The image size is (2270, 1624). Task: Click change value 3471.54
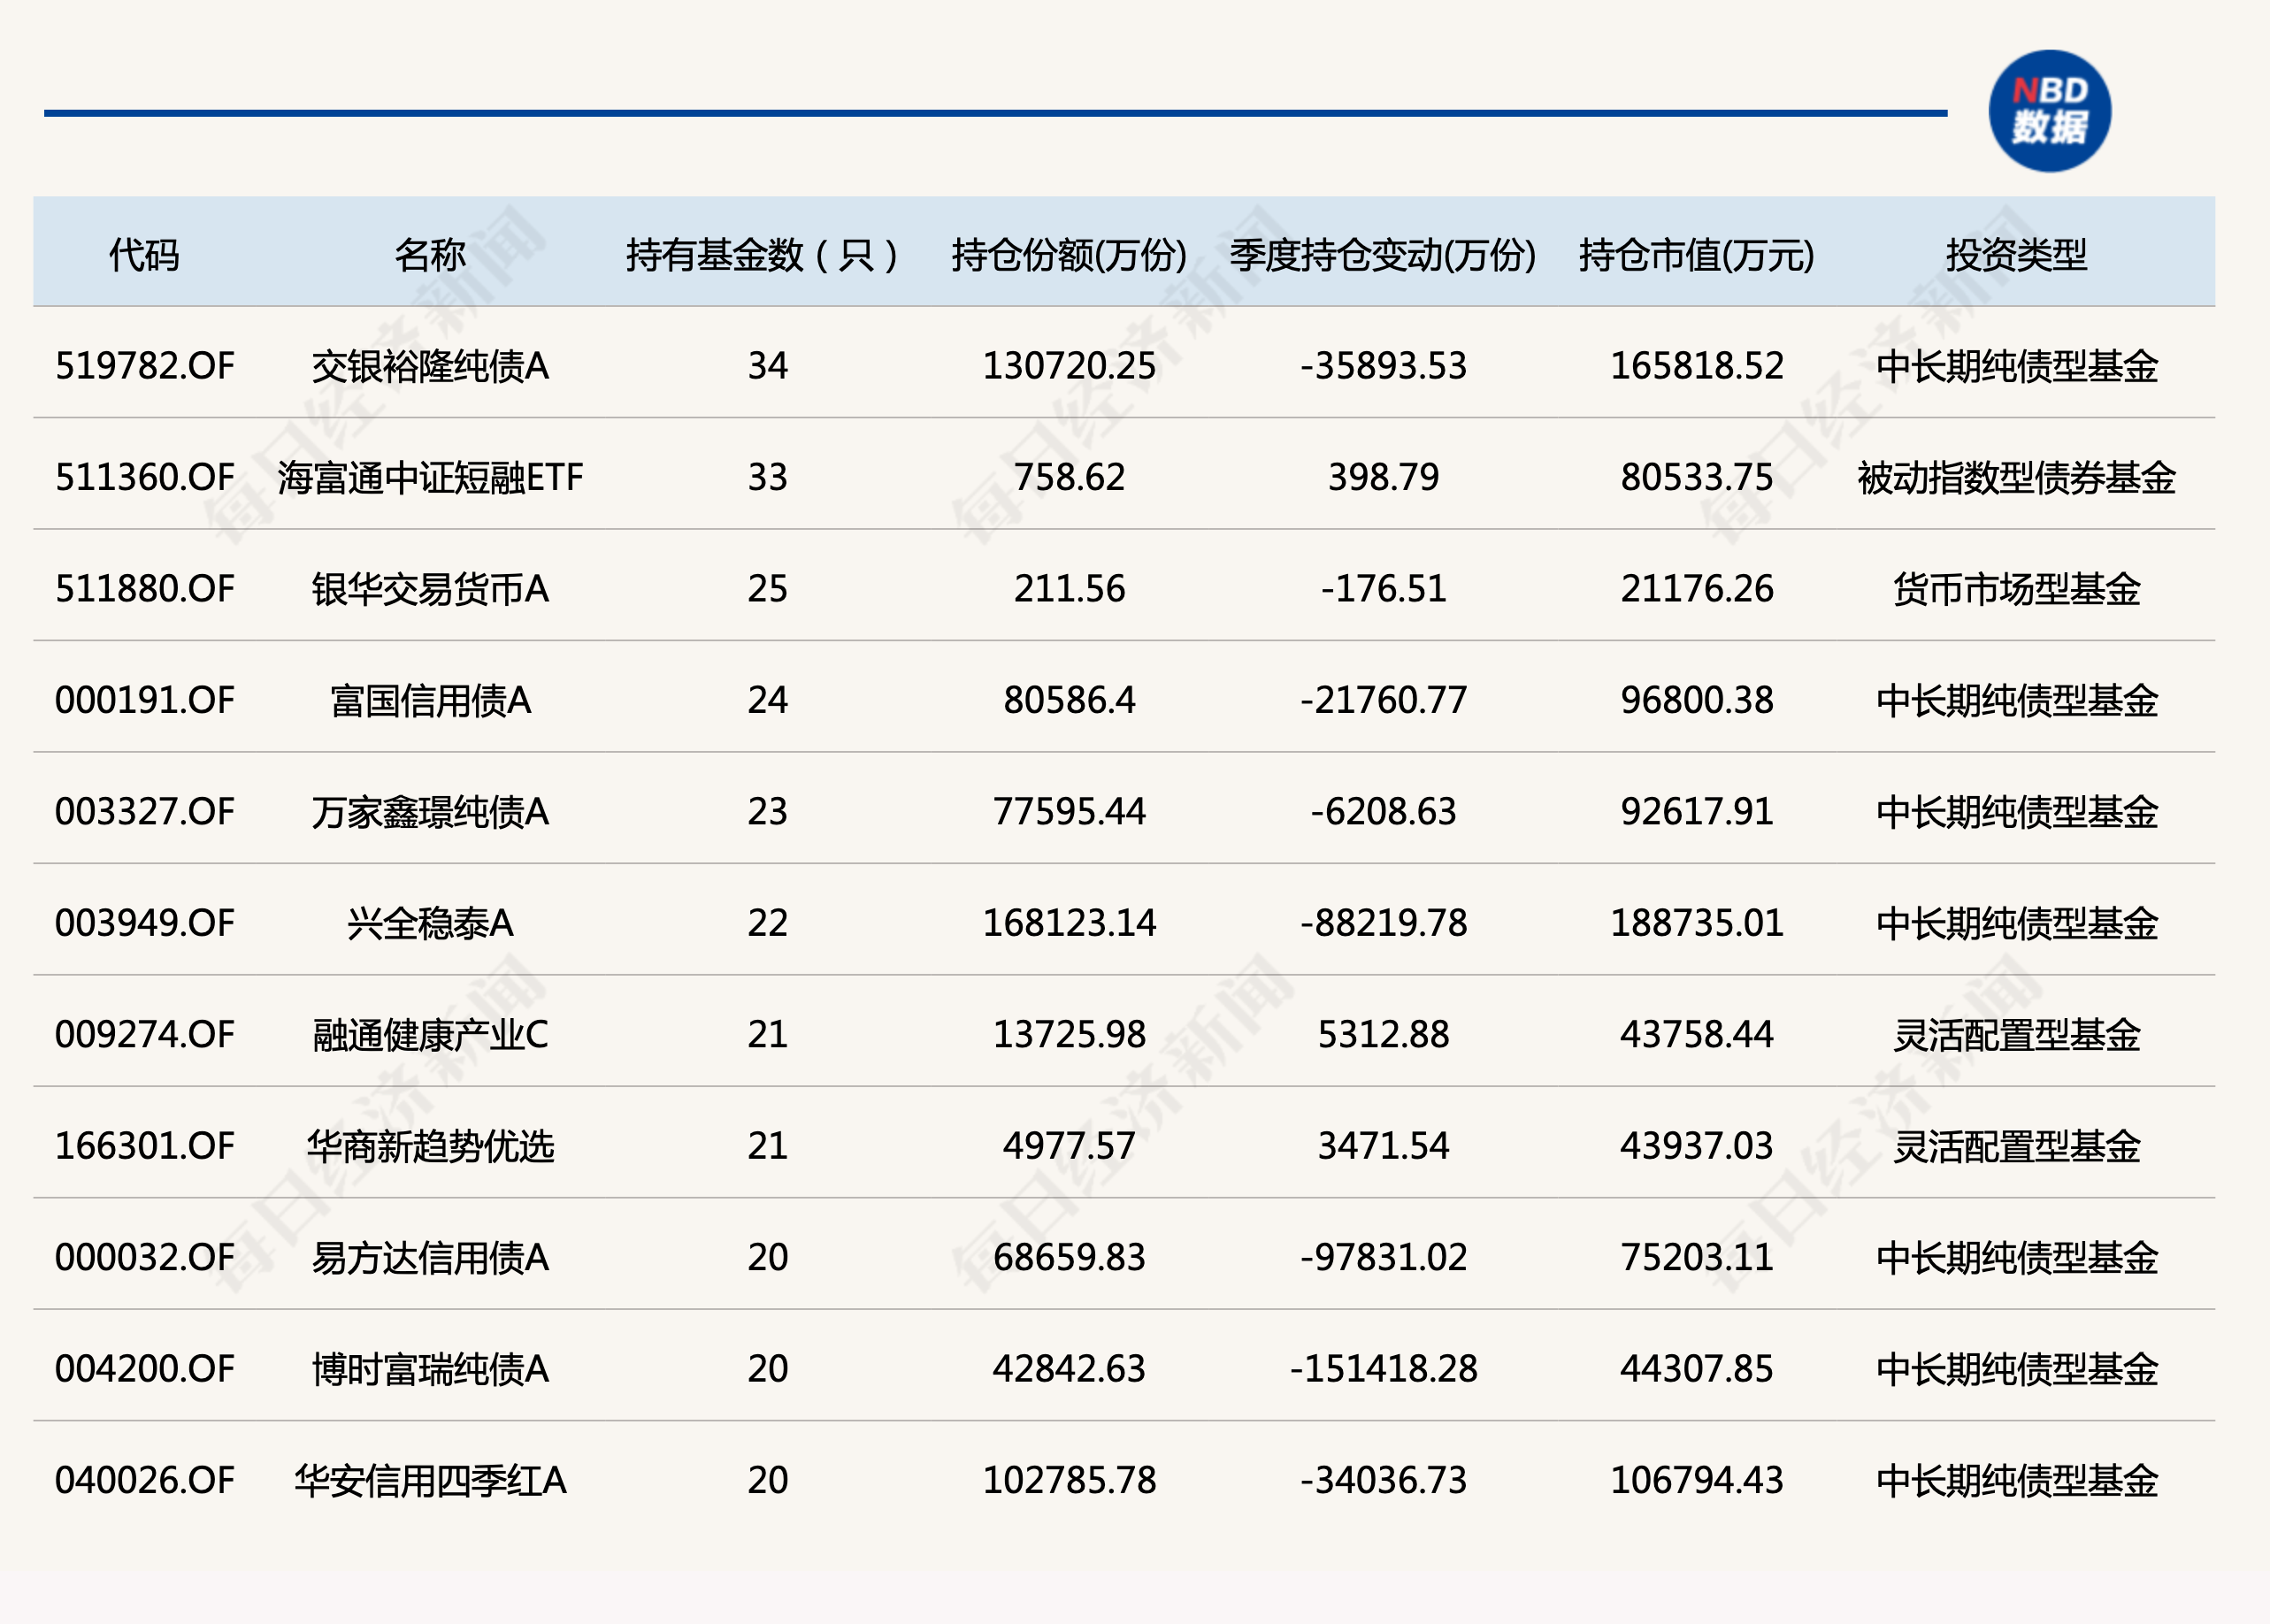[1383, 1146]
